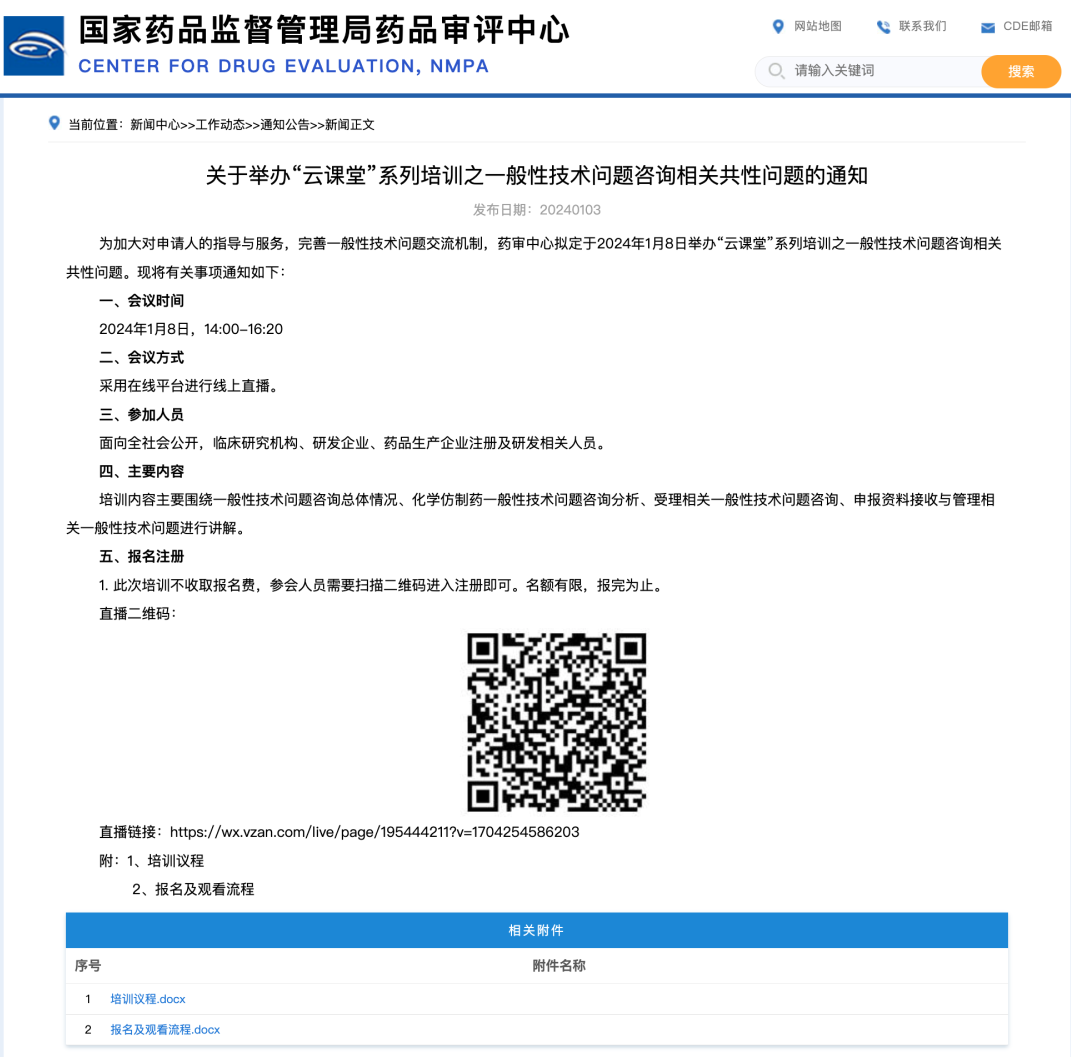1071x1057 pixels.
Task: Click 新闻正文 in the breadcrumb
Action: point(349,124)
